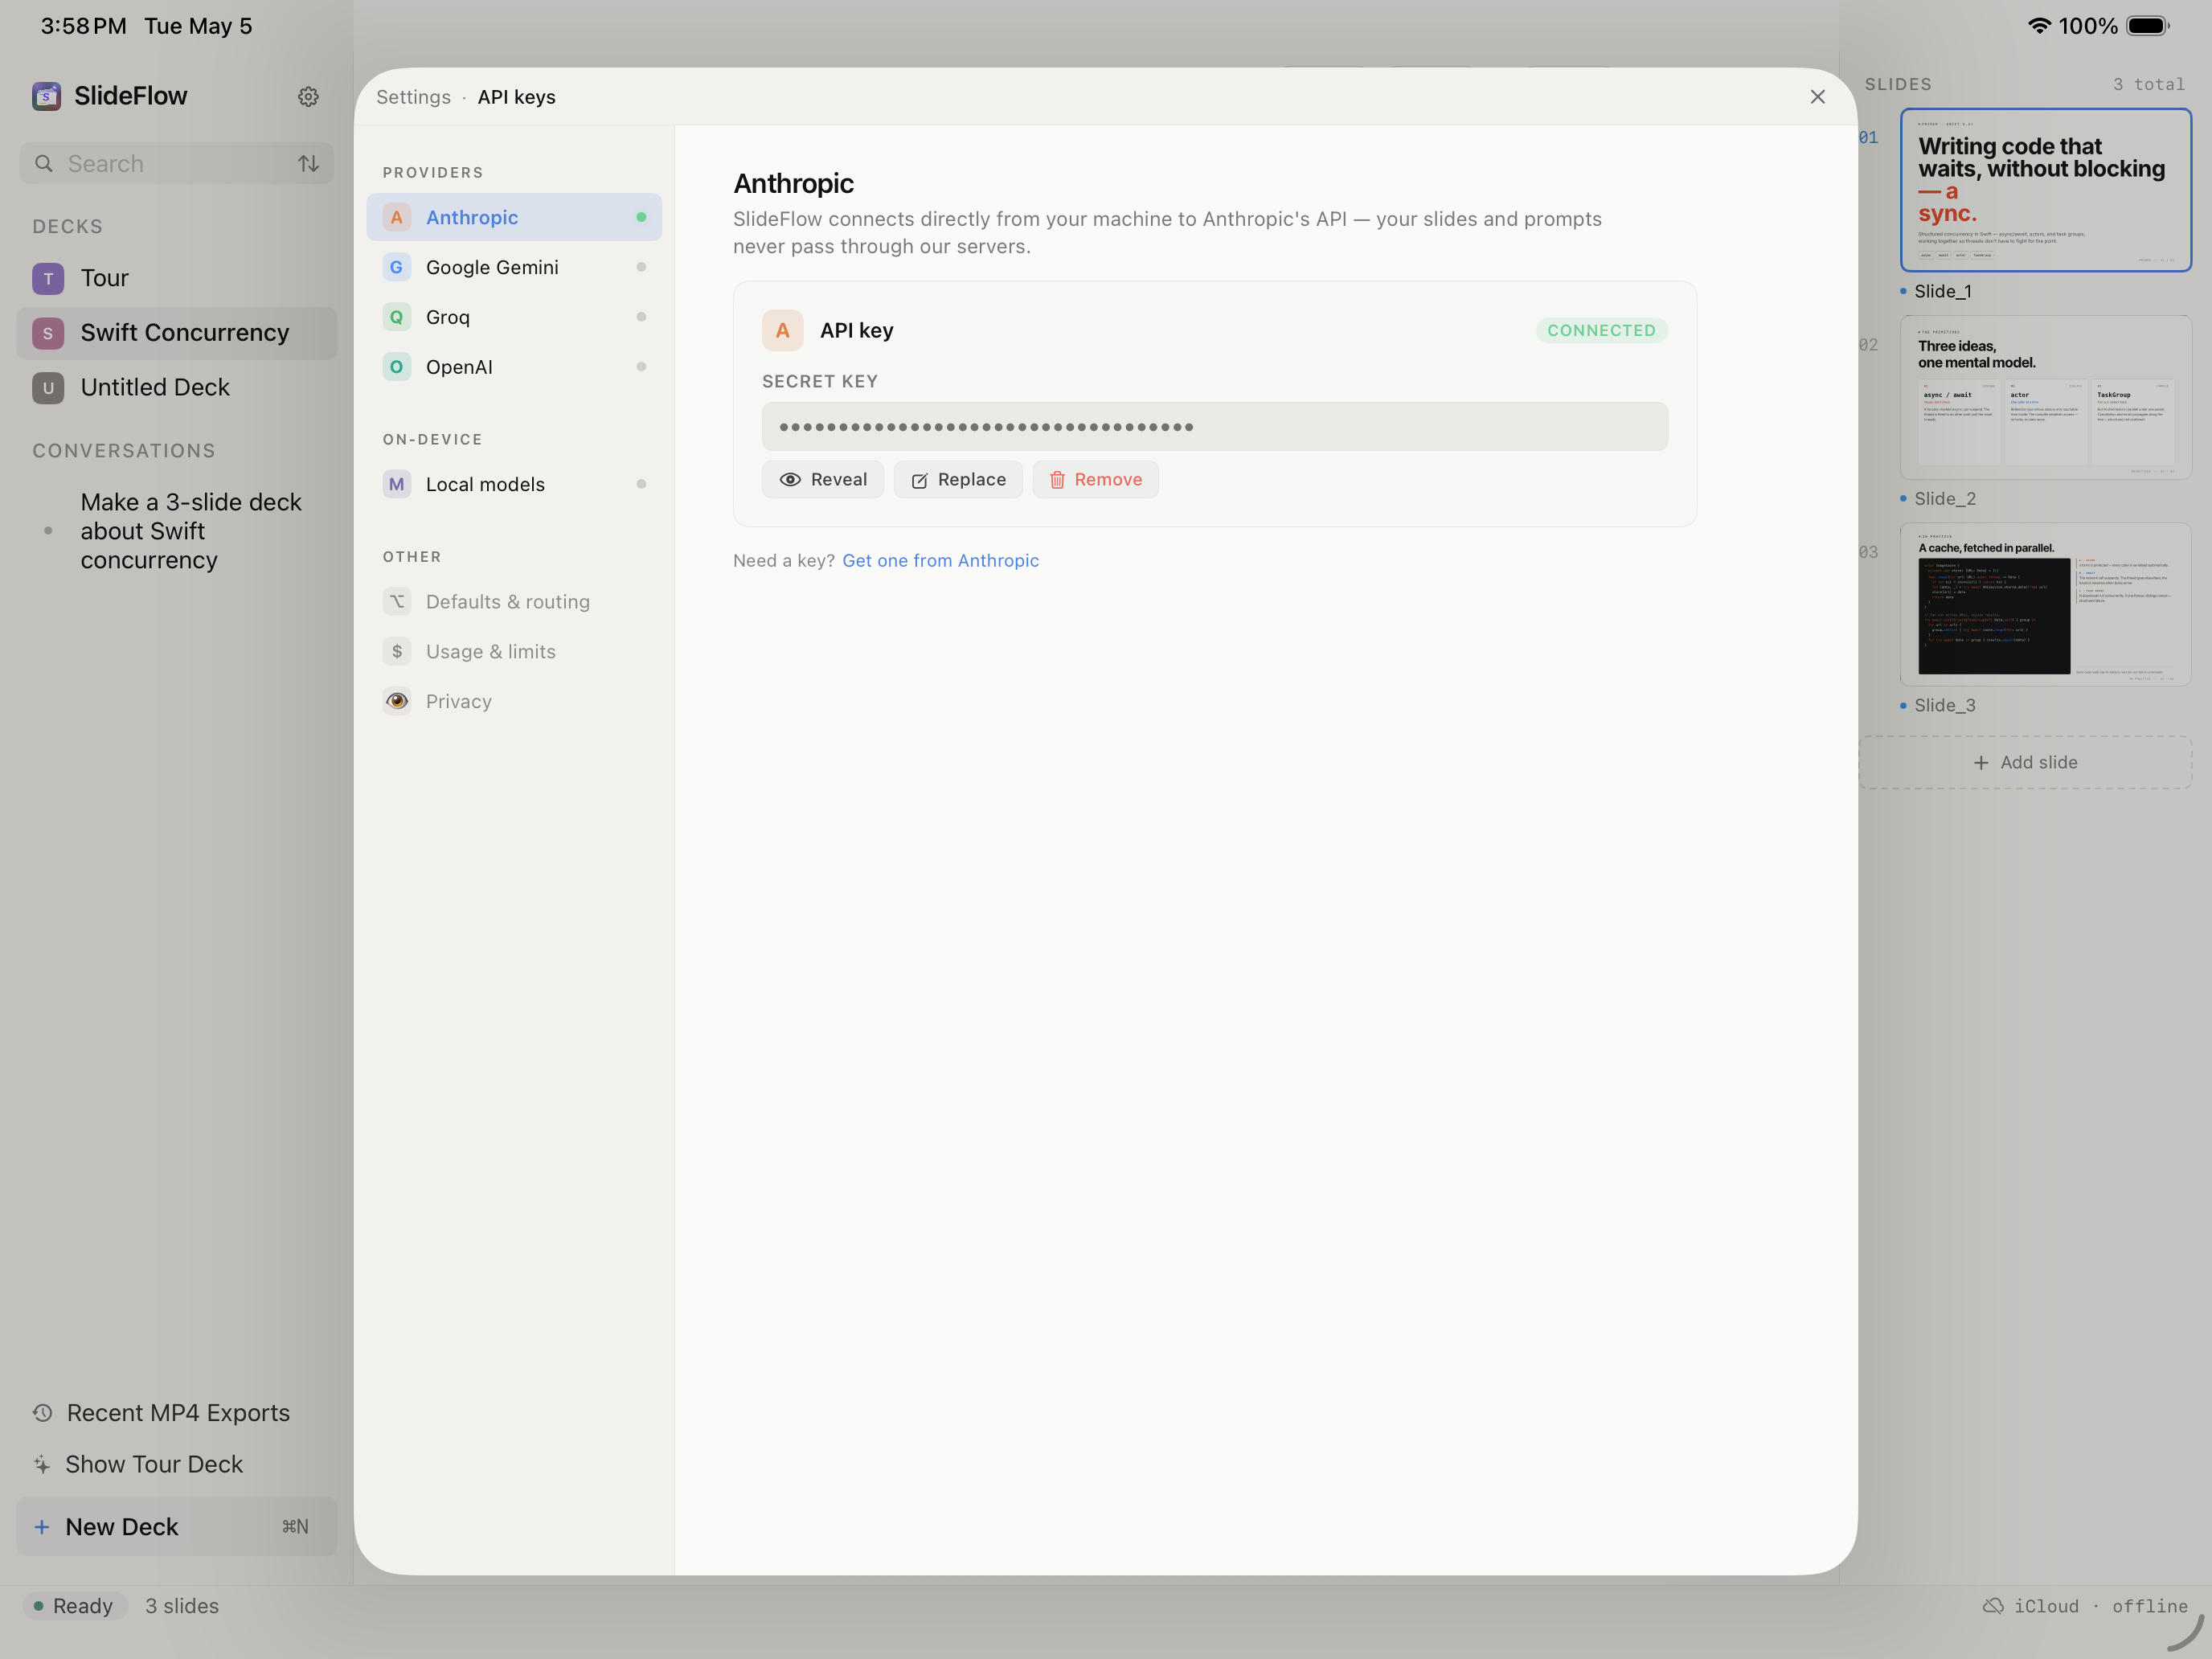
Task: Open settings via the gear icon
Action: [x=308, y=96]
